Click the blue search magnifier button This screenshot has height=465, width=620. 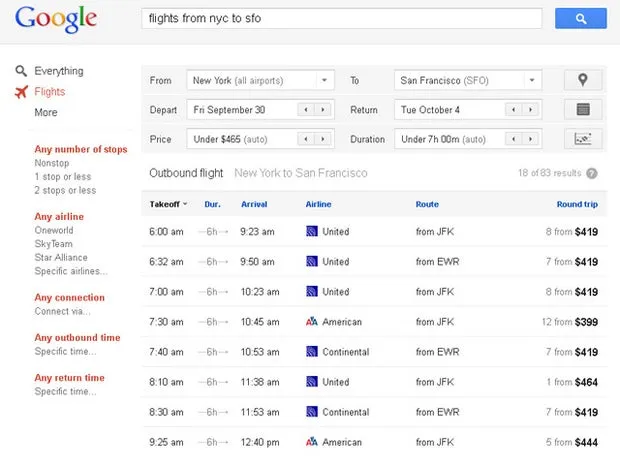tap(580, 18)
